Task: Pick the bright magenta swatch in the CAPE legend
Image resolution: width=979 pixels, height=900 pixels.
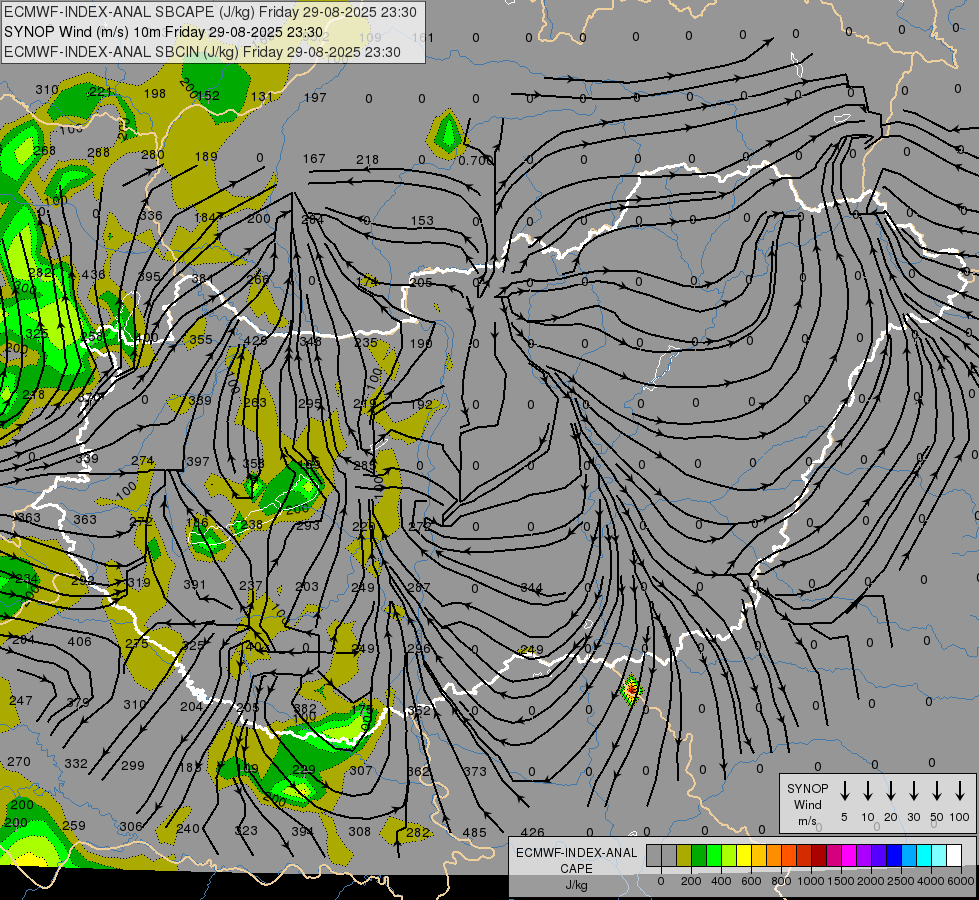Action: tap(849, 856)
